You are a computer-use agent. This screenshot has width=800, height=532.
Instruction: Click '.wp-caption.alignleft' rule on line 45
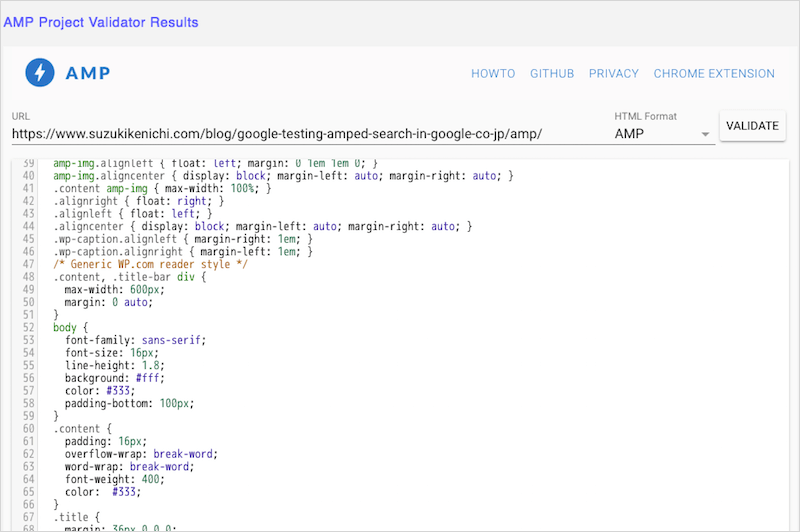pyautogui.click(x=183, y=239)
